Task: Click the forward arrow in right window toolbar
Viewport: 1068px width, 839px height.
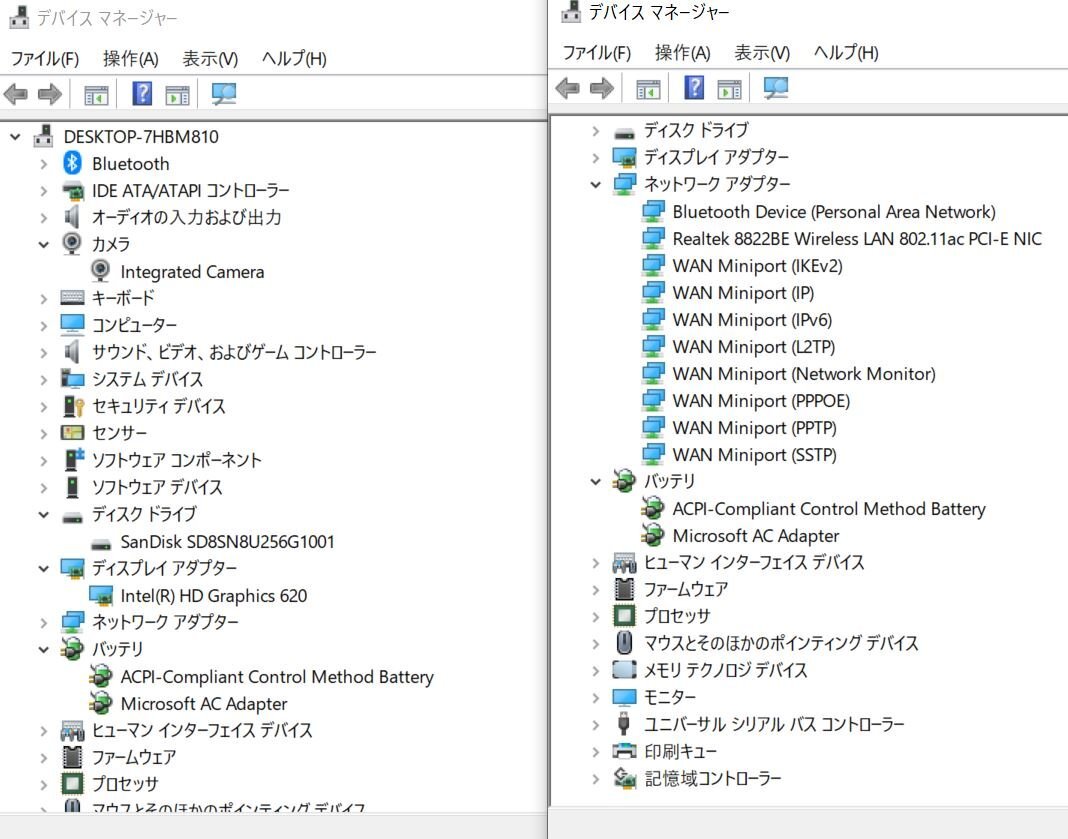Action: coord(601,88)
